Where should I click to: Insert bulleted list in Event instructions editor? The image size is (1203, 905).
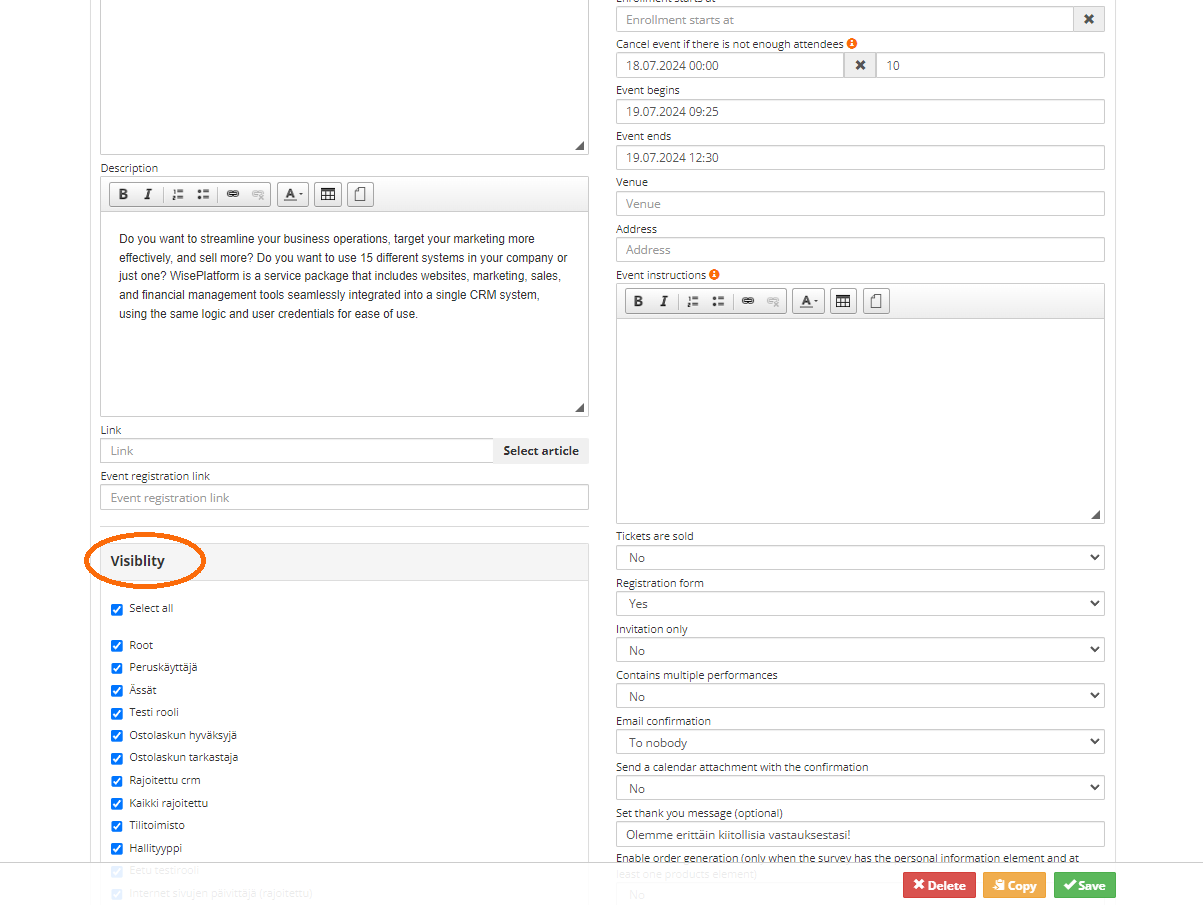pyautogui.click(x=718, y=301)
